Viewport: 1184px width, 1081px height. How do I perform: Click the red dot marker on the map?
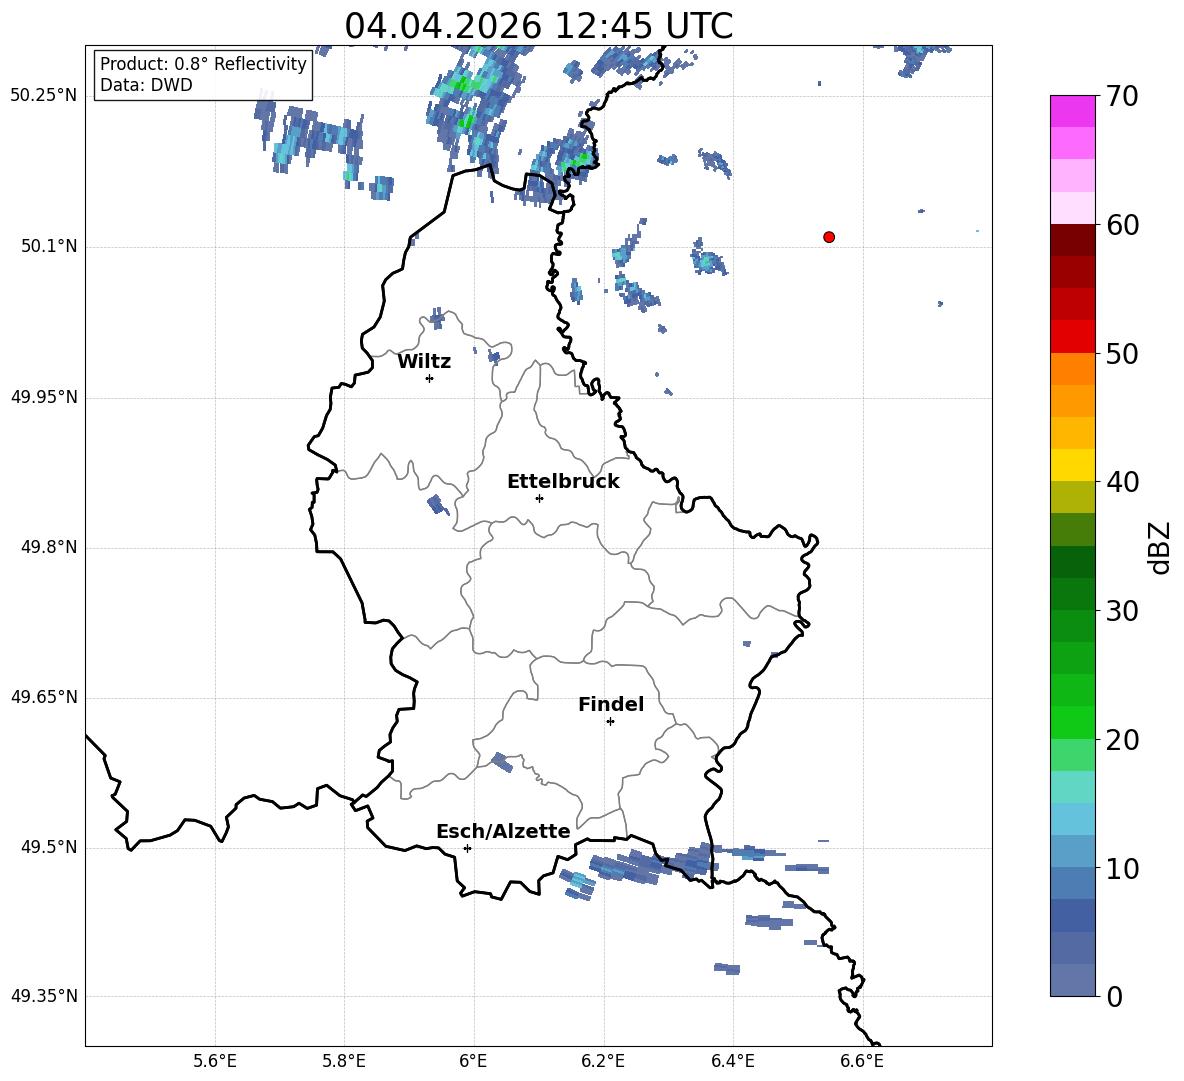[x=829, y=237]
